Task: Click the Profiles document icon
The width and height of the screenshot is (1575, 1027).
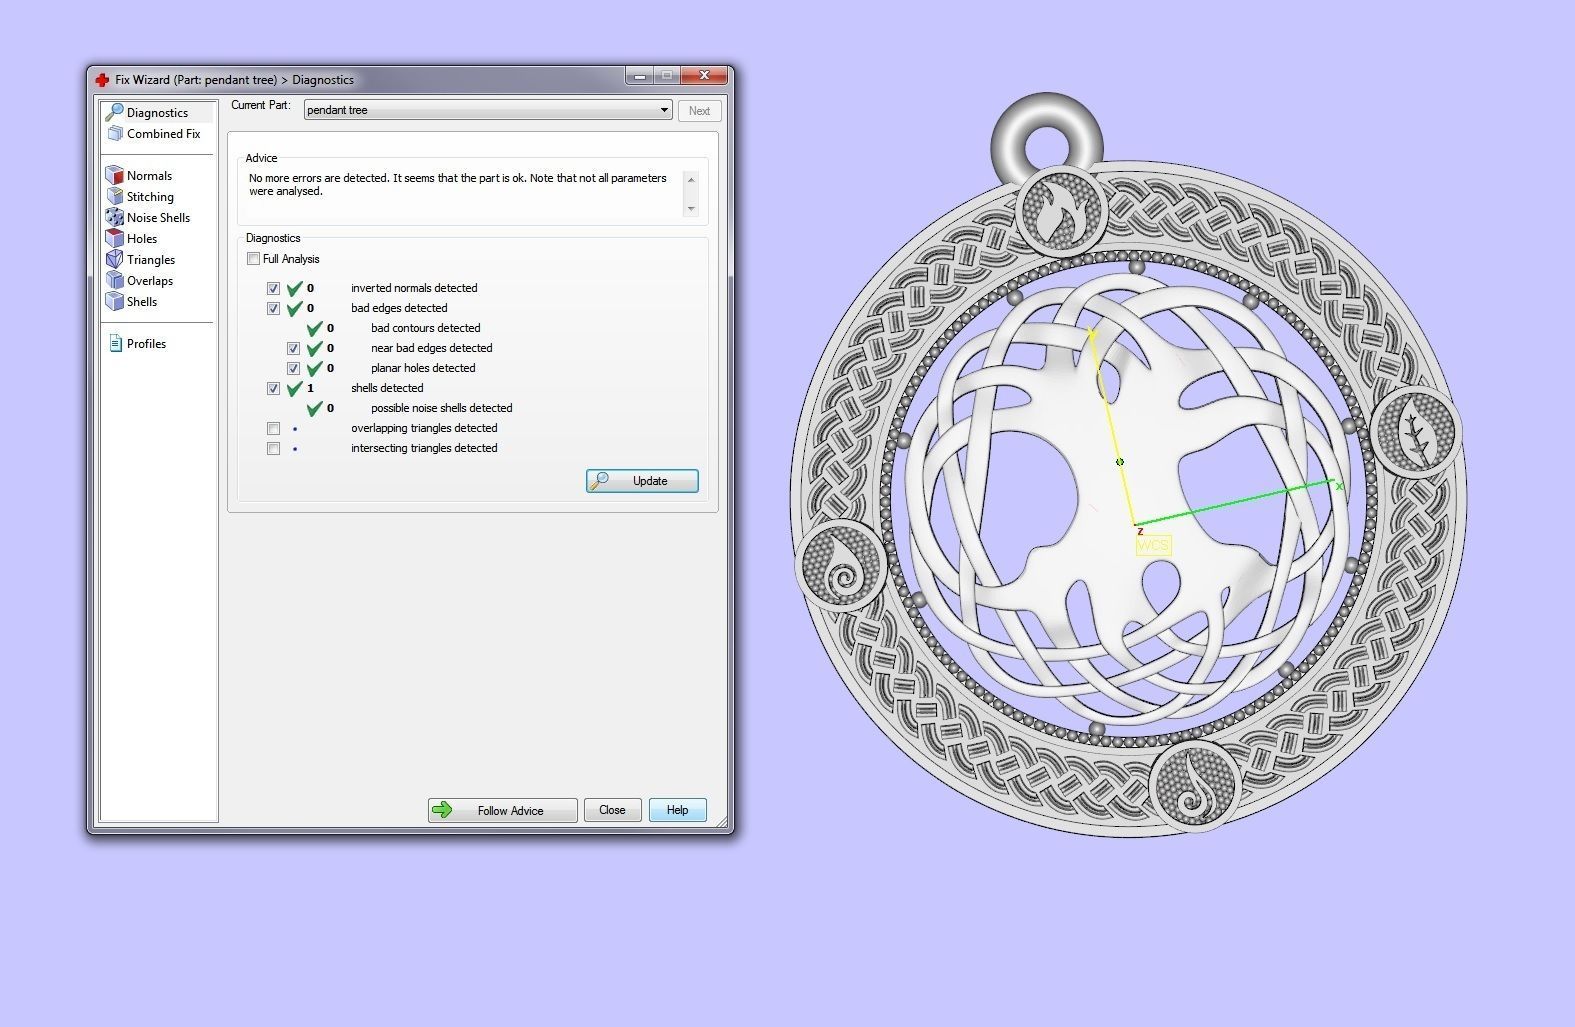Action: click(115, 343)
